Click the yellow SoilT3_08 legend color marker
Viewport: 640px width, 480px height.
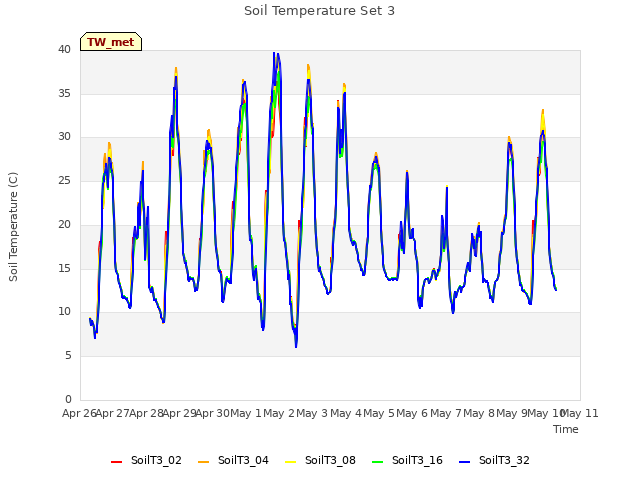[290, 462]
